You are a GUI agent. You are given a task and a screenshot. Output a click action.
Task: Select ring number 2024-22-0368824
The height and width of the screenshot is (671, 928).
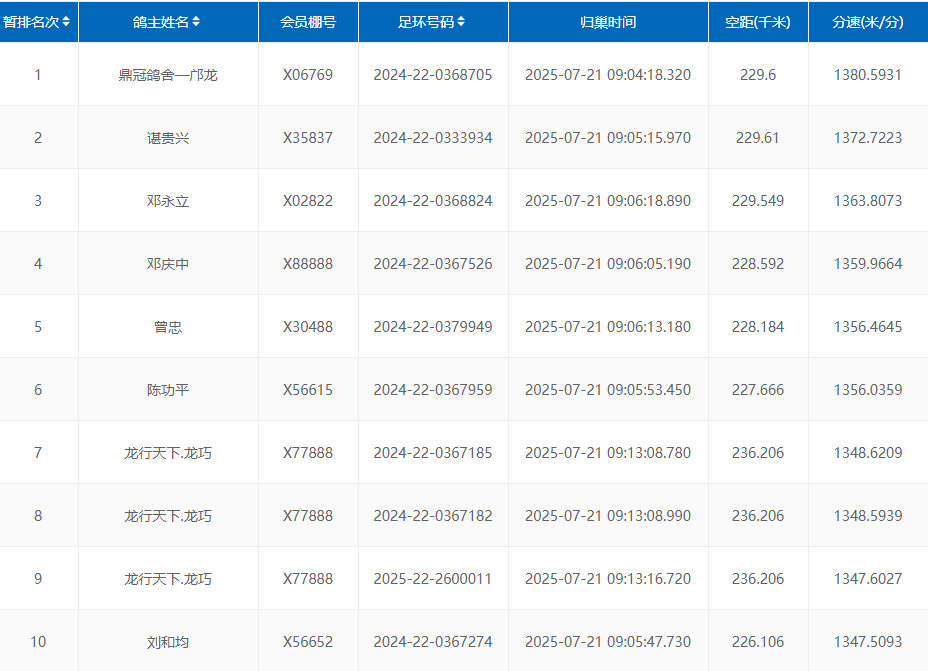click(x=432, y=201)
